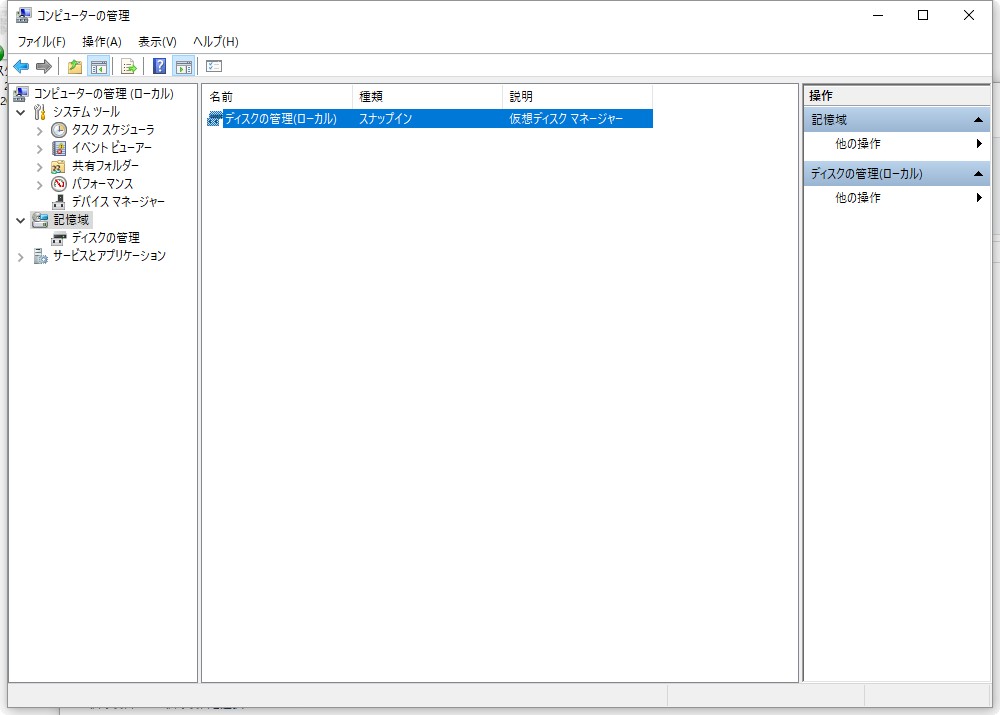
Task: Select サービスとアプリケーション in the tree
Action: click(109, 256)
